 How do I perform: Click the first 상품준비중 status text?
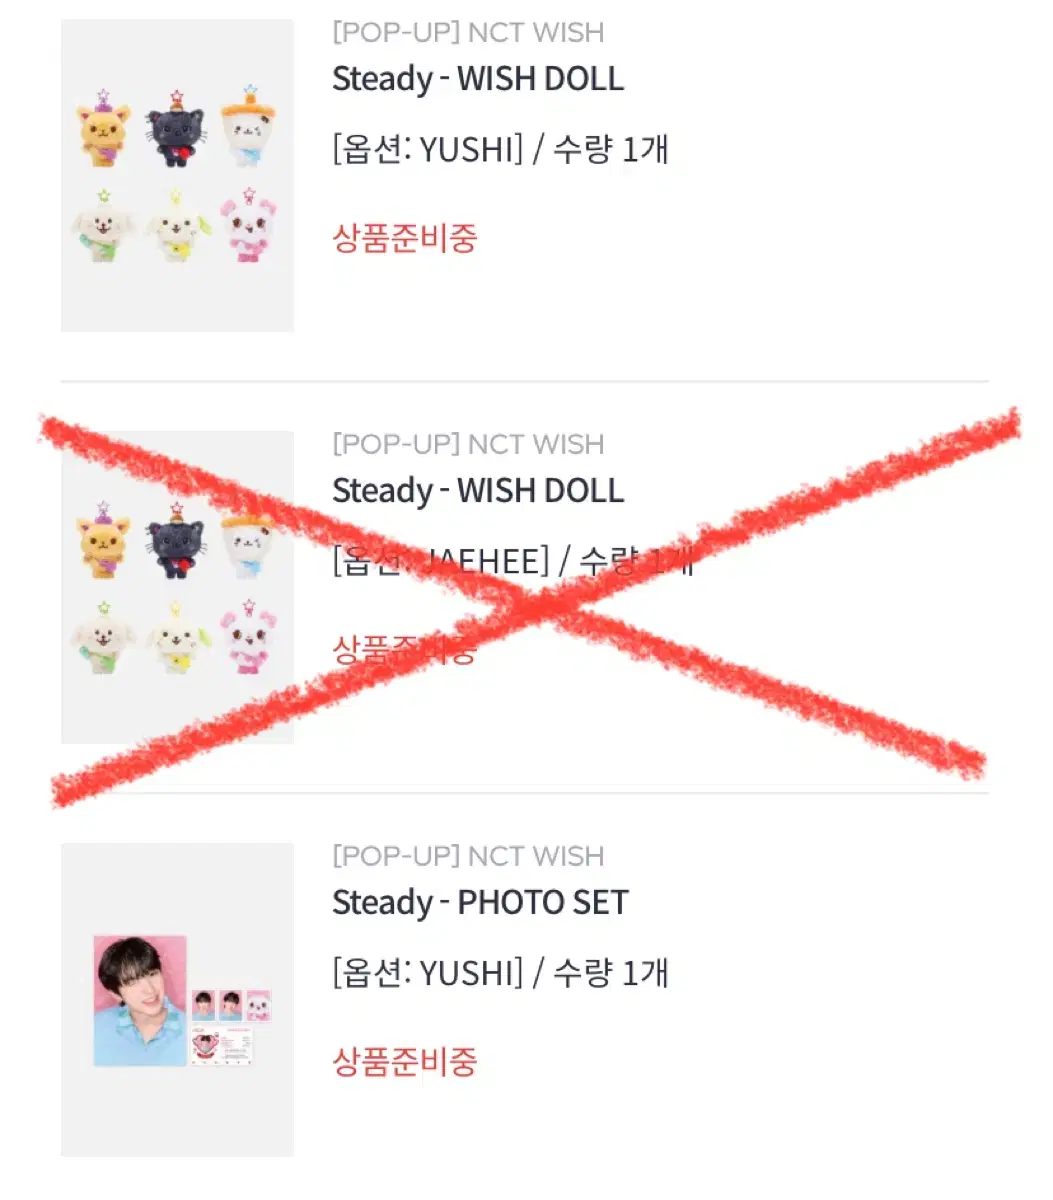(405, 238)
